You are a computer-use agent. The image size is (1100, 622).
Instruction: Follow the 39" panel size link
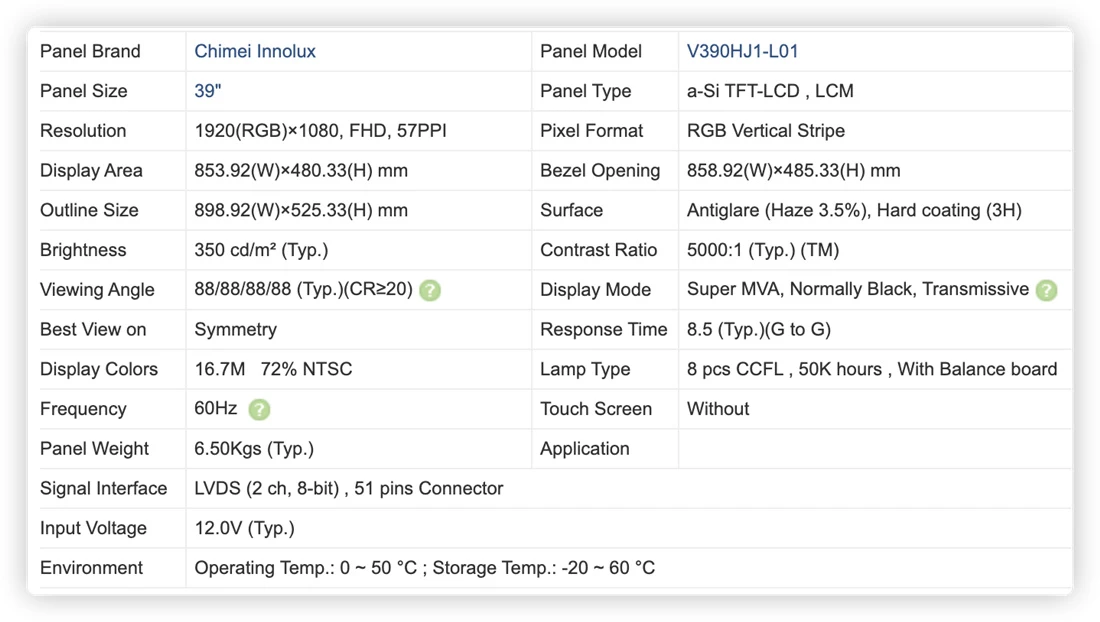208,91
